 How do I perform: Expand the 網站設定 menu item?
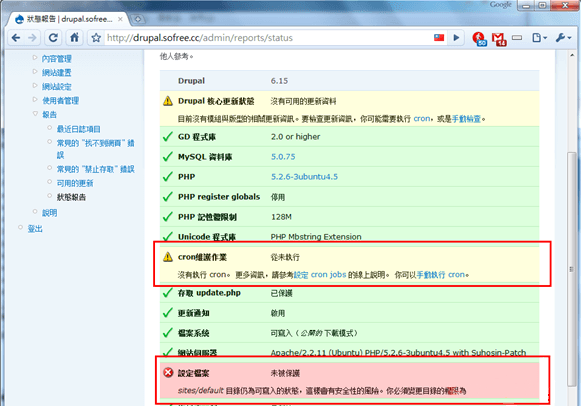pos(35,86)
